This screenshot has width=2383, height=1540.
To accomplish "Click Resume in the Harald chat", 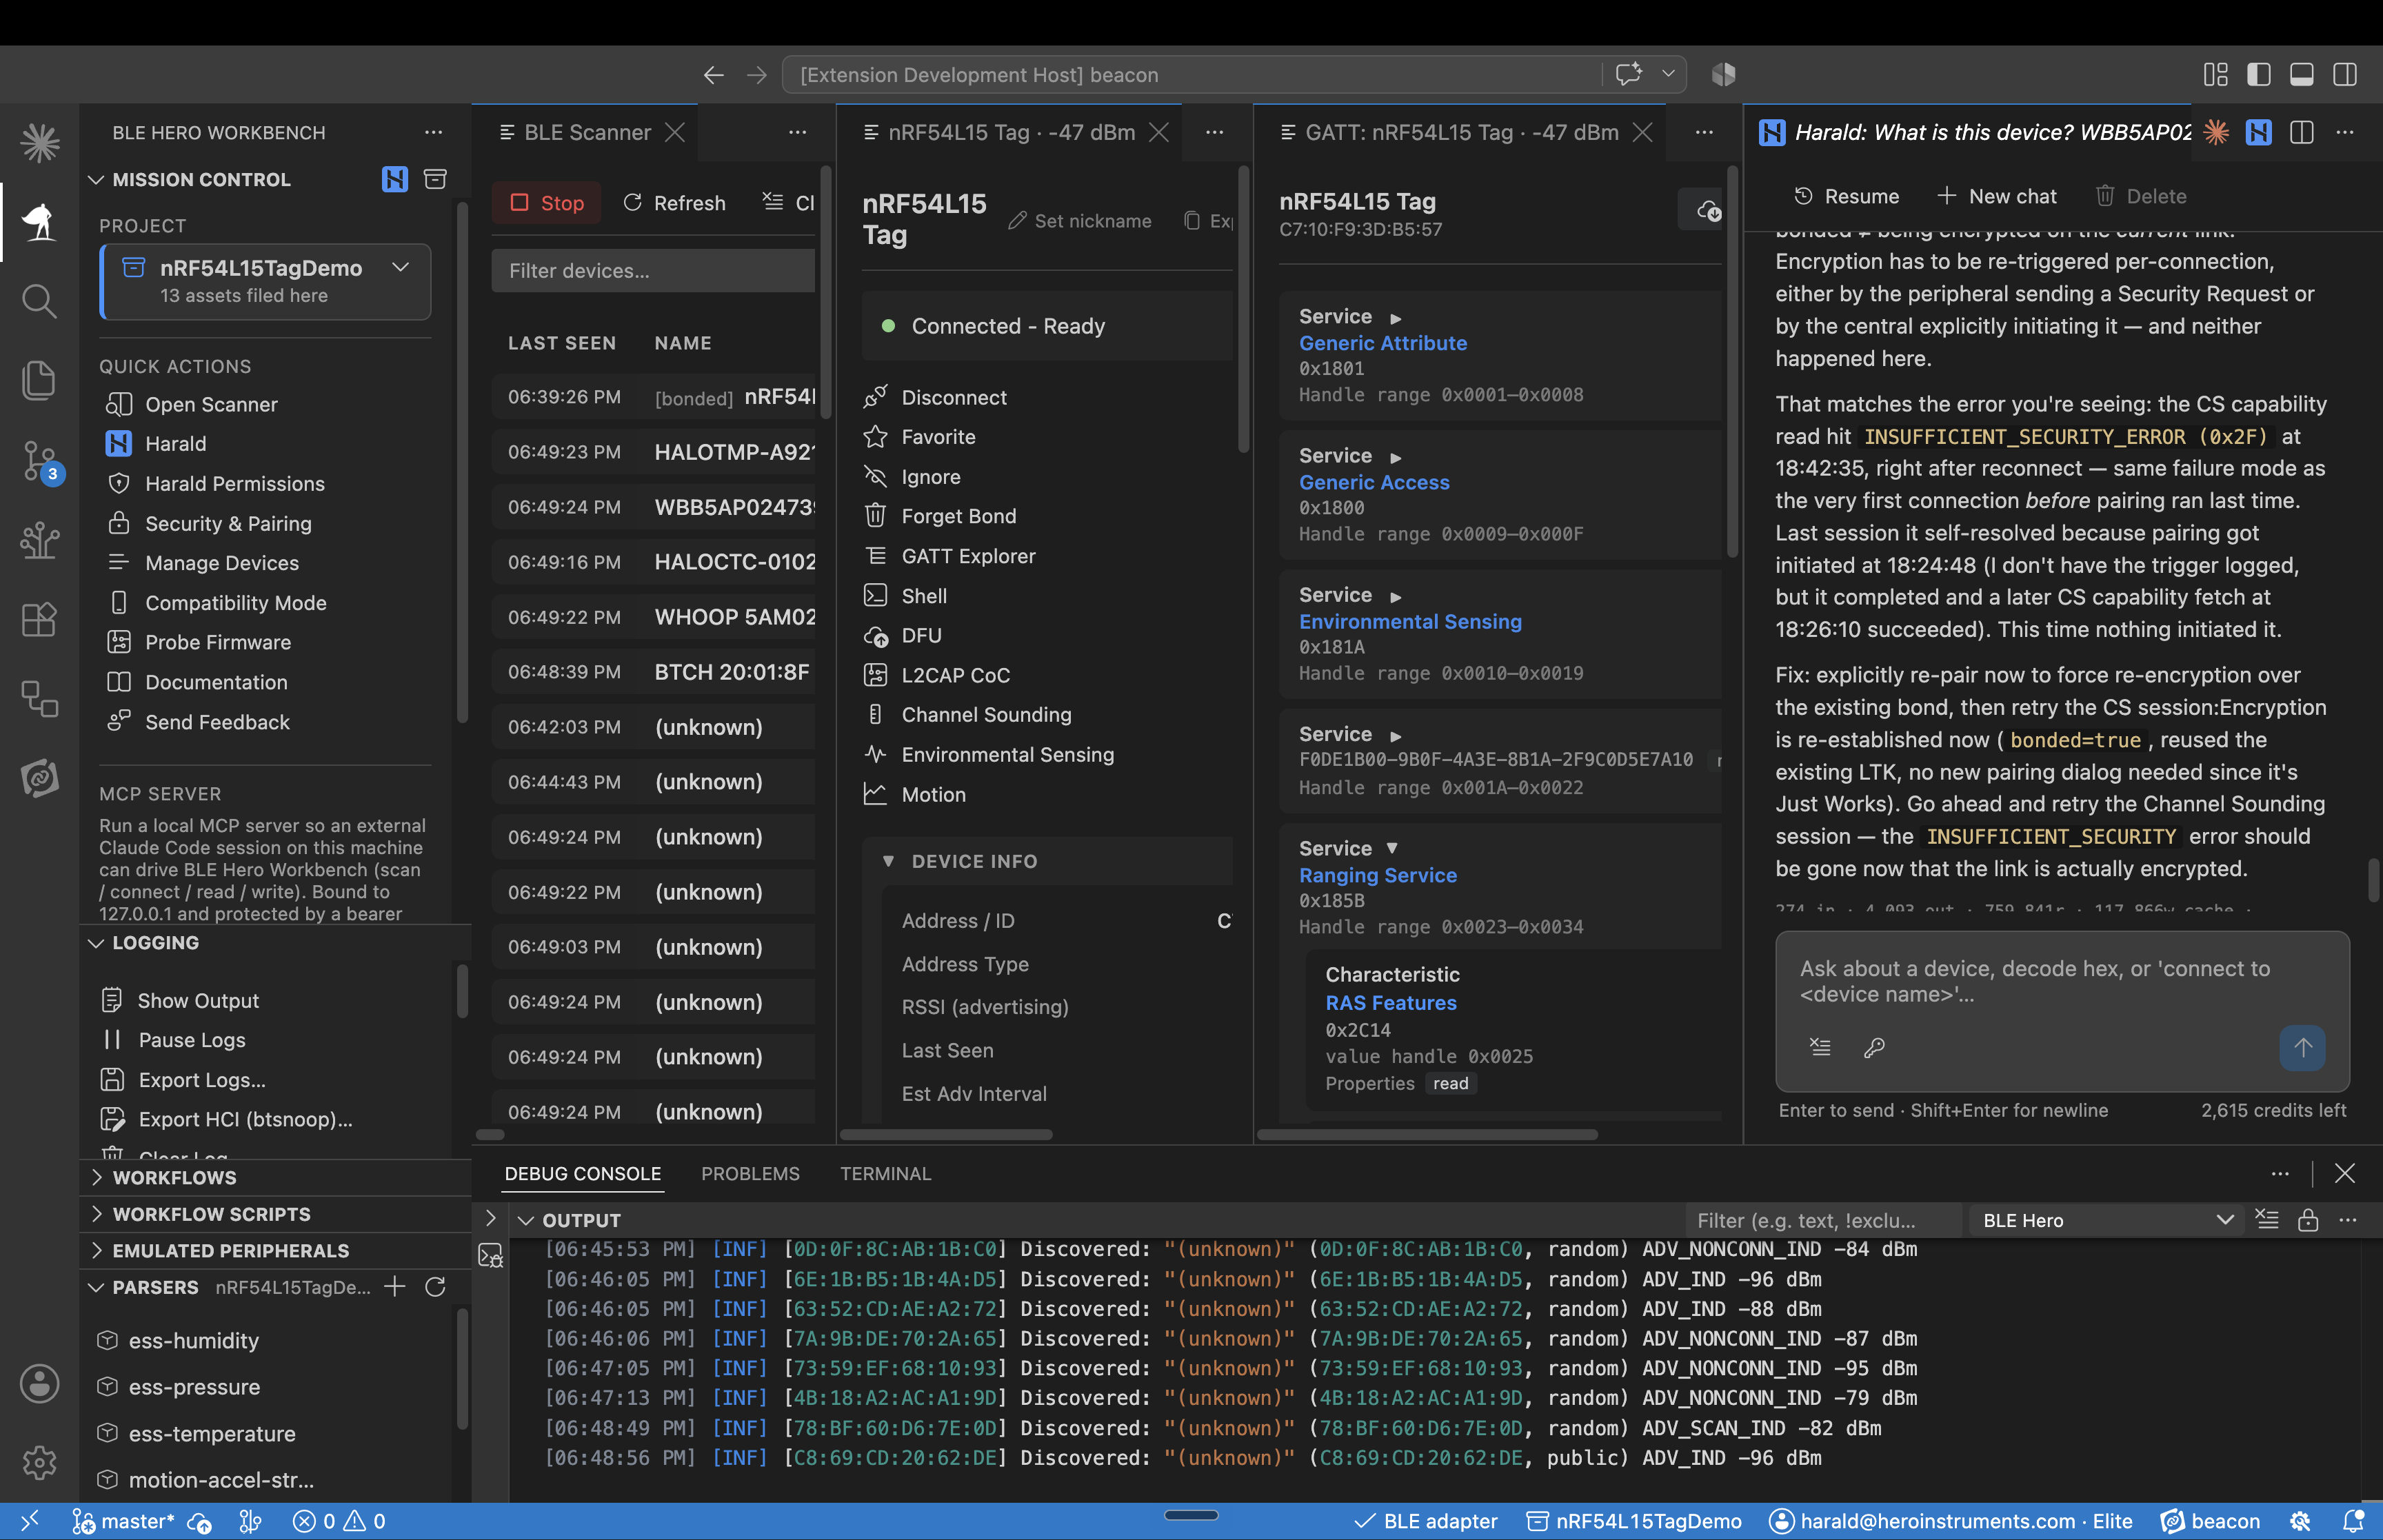I will tap(1846, 196).
